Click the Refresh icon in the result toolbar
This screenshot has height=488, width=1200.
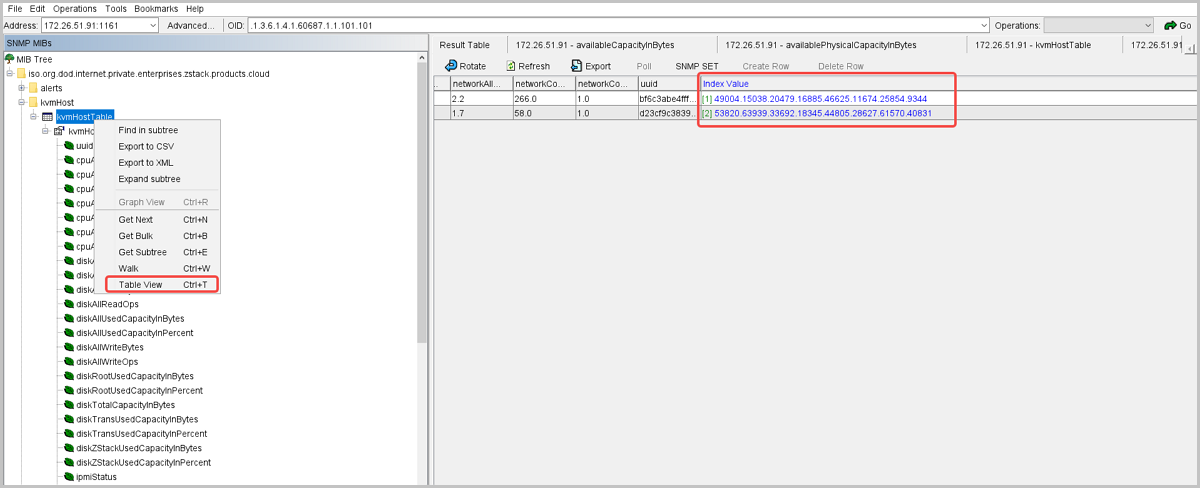[511, 66]
